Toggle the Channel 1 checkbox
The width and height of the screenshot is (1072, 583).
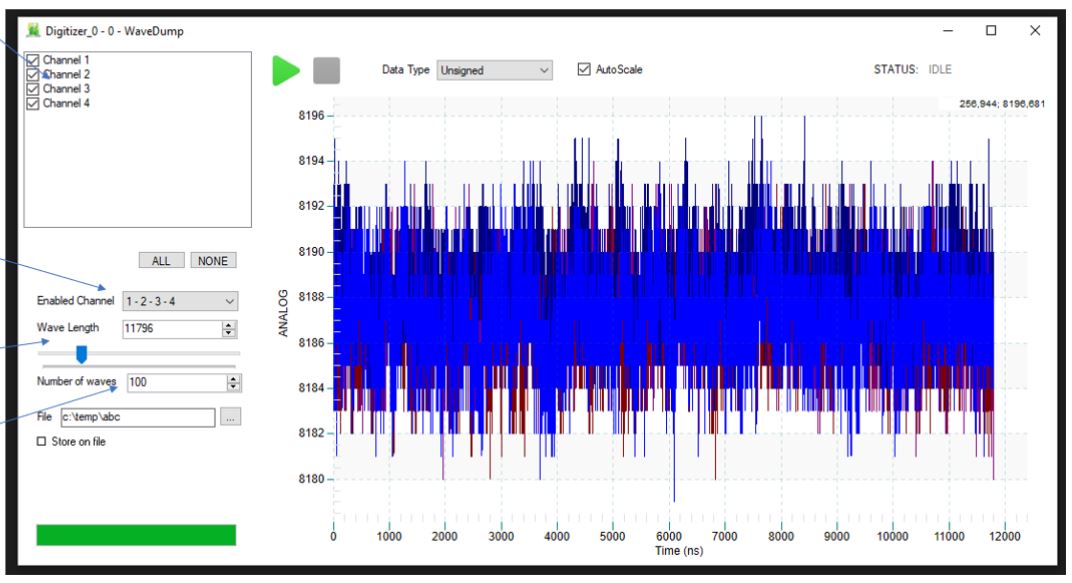click(x=33, y=60)
